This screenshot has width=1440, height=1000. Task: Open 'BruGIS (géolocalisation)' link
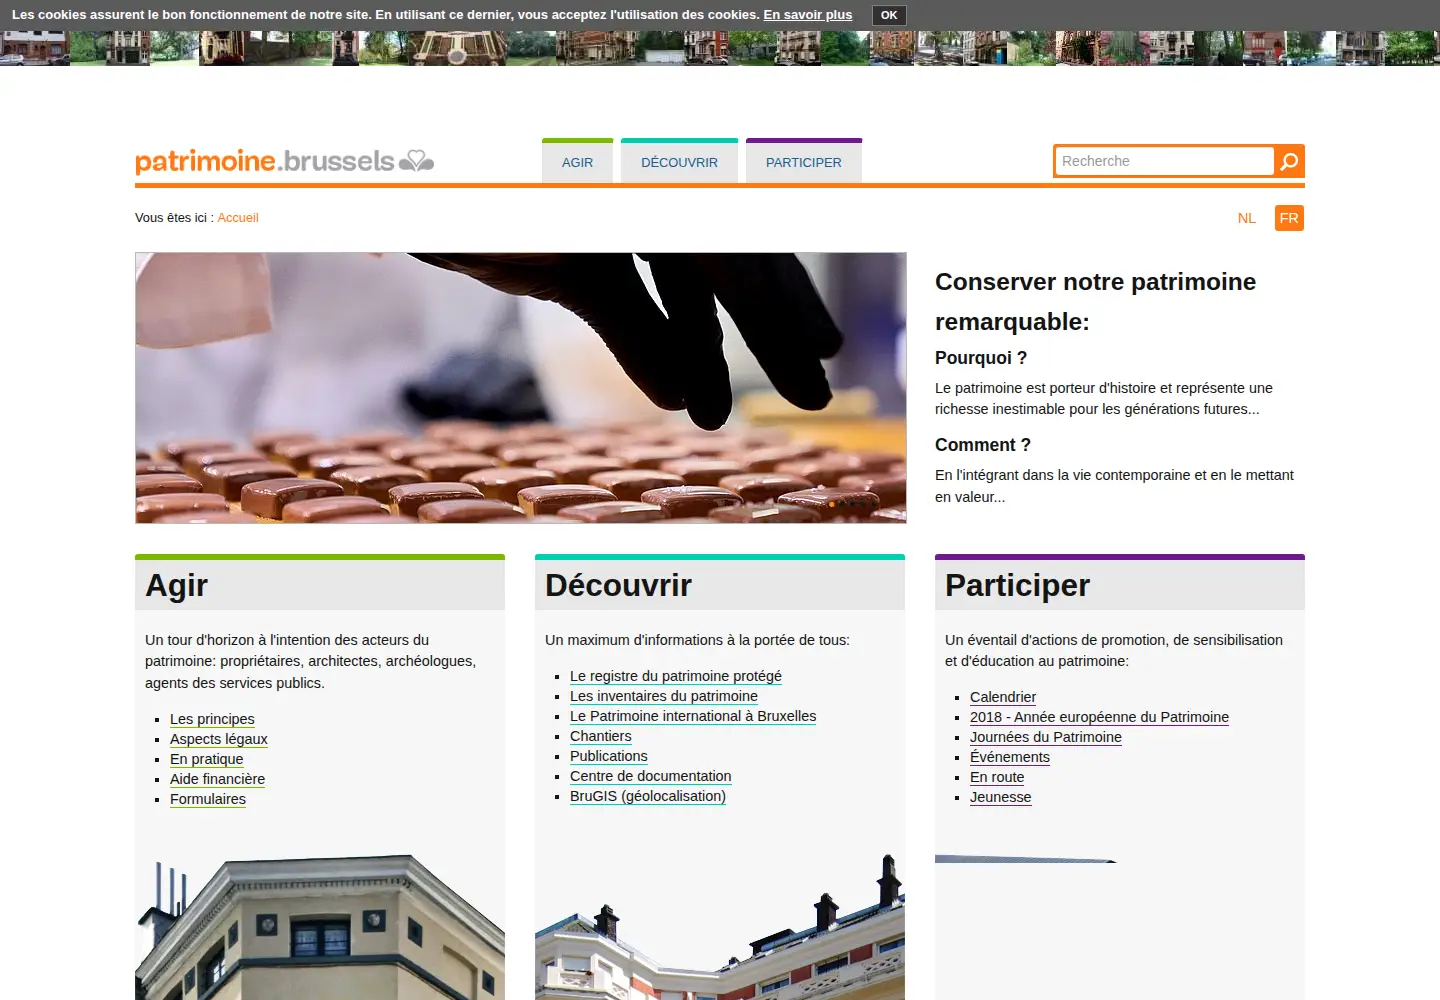pos(648,796)
